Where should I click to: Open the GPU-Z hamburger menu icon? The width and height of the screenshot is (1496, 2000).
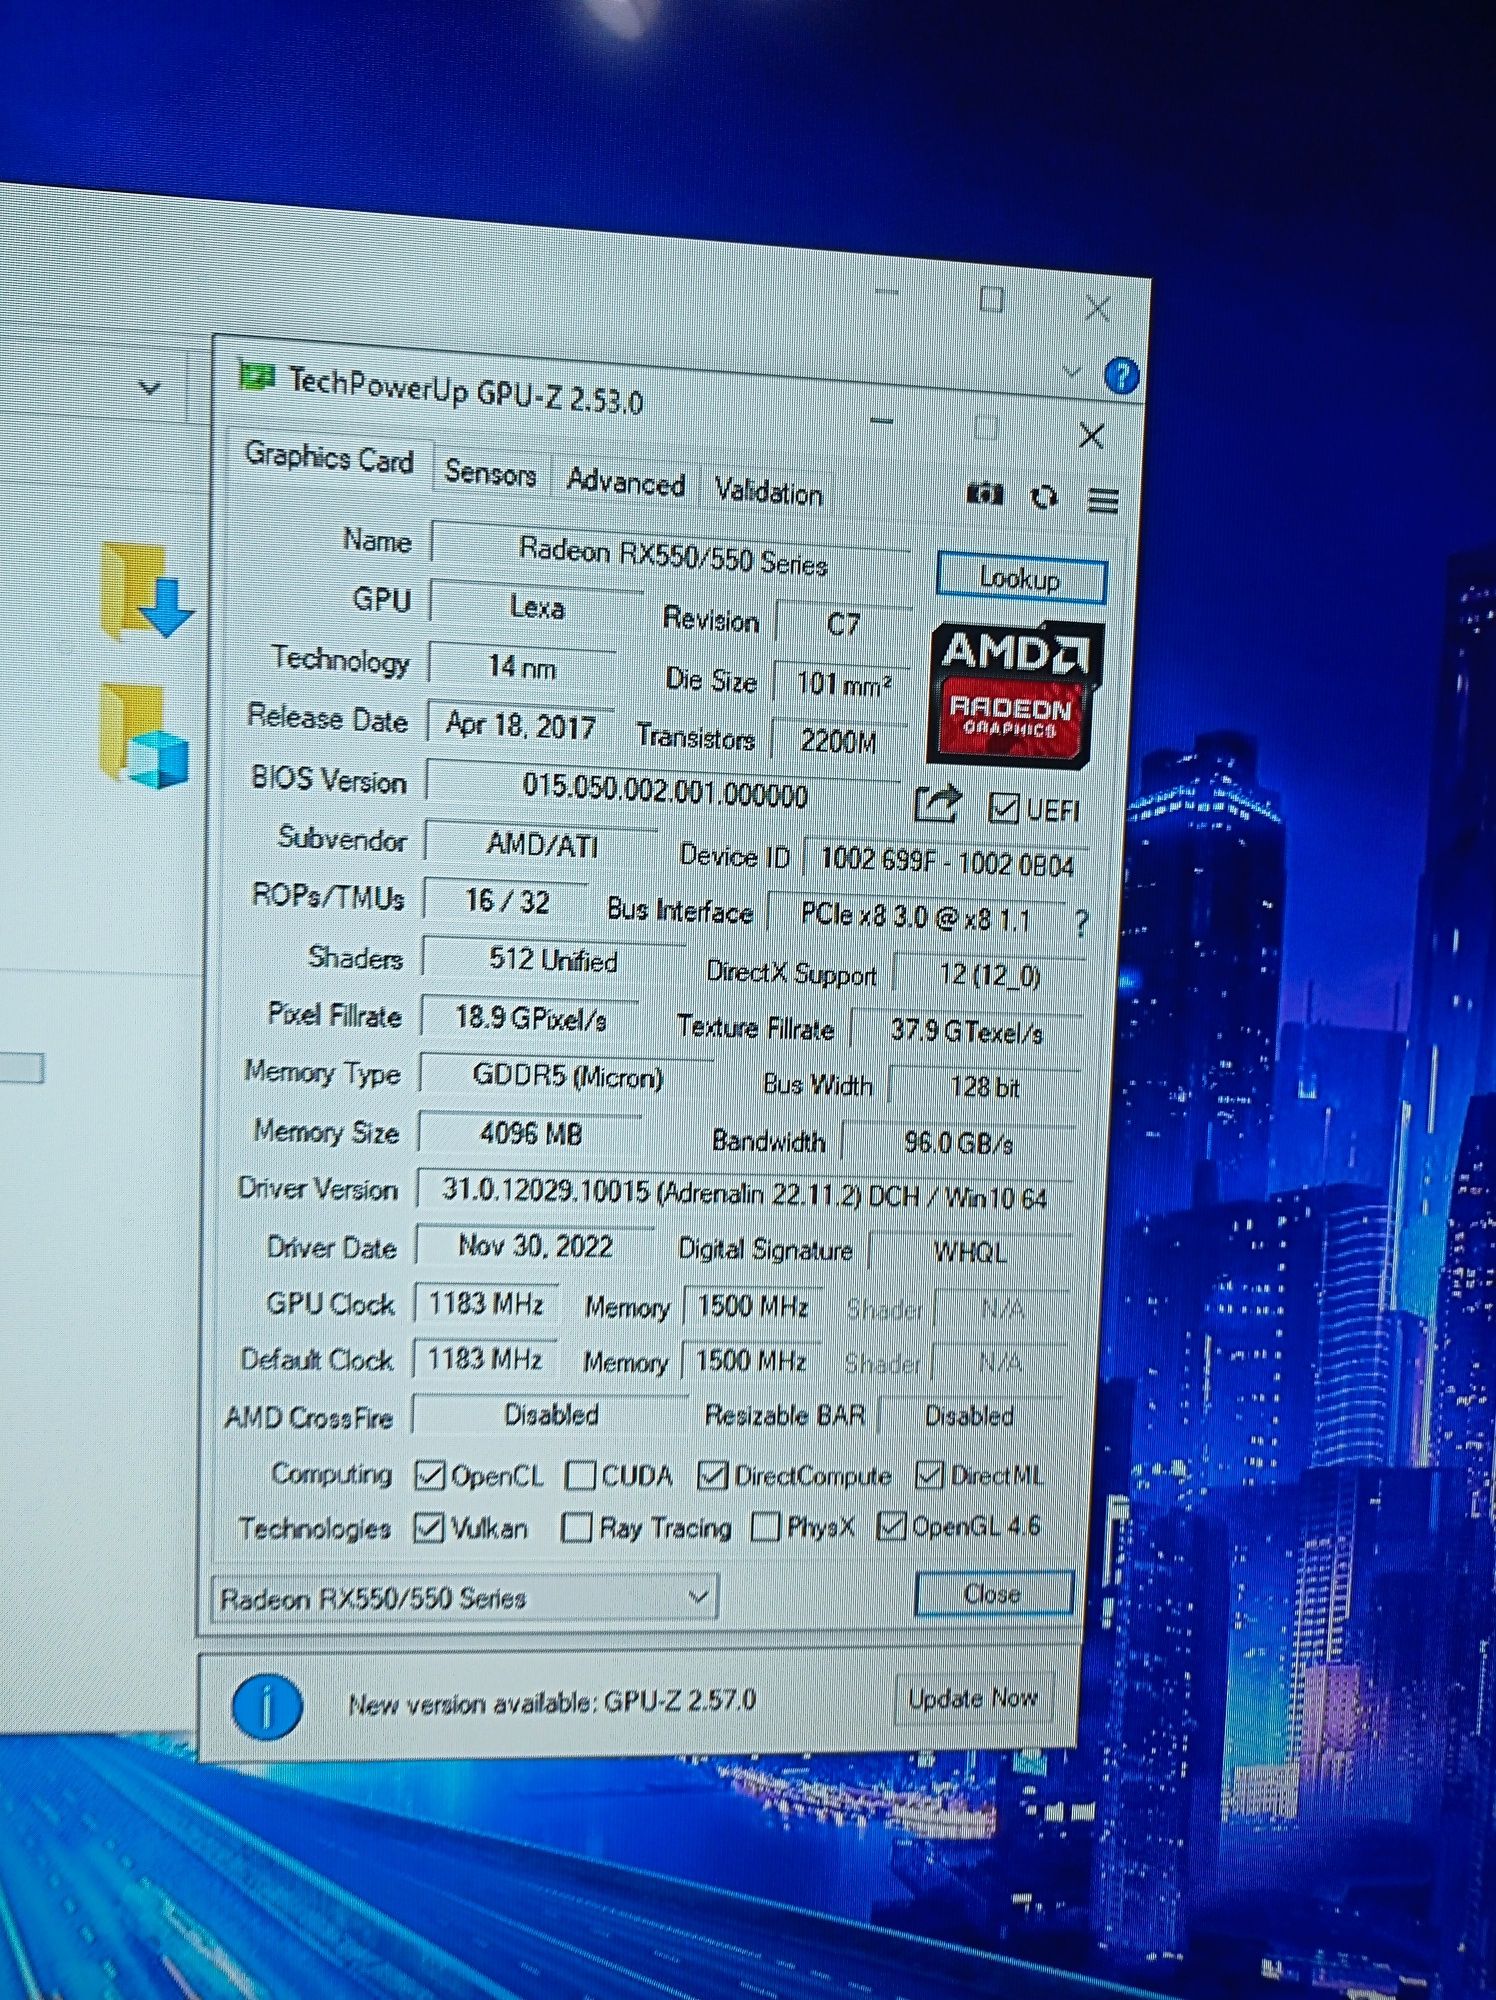(x=1104, y=500)
